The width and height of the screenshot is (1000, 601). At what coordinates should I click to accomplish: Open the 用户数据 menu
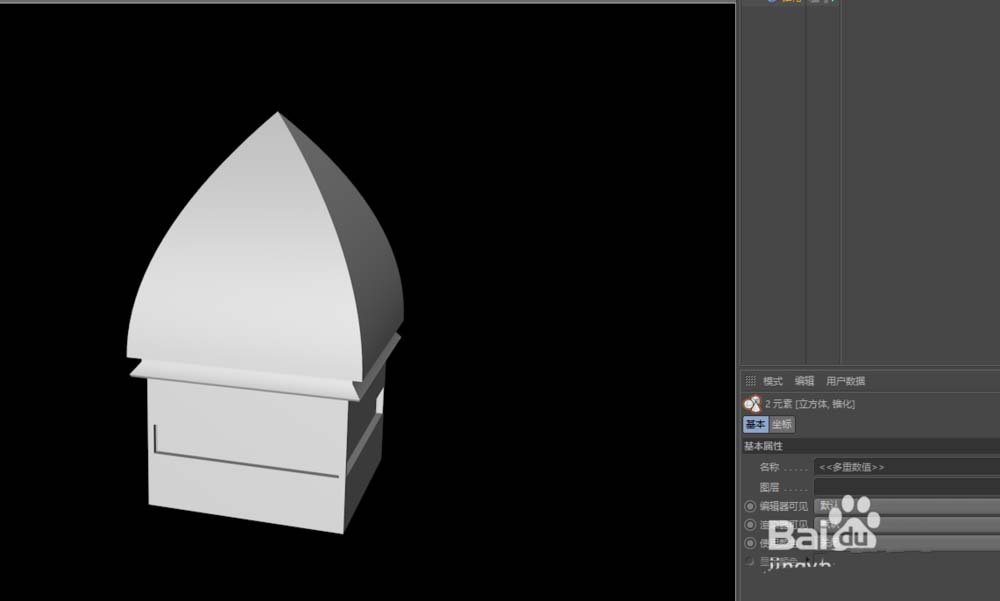click(845, 381)
